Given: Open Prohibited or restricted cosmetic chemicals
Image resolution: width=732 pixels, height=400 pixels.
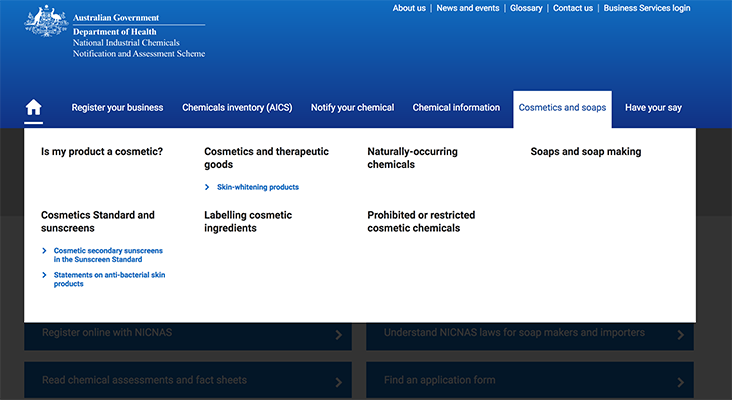Looking at the screenshot, I should tap(421, 221).
